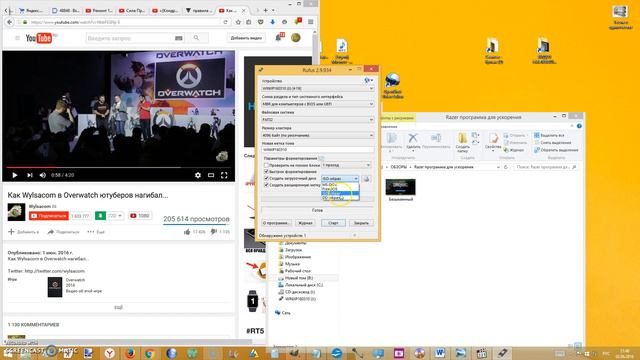Toggle the quick format checkbox
Image resolution: width=640 pixels, height=360 pixels.
[x=267, y=172]
